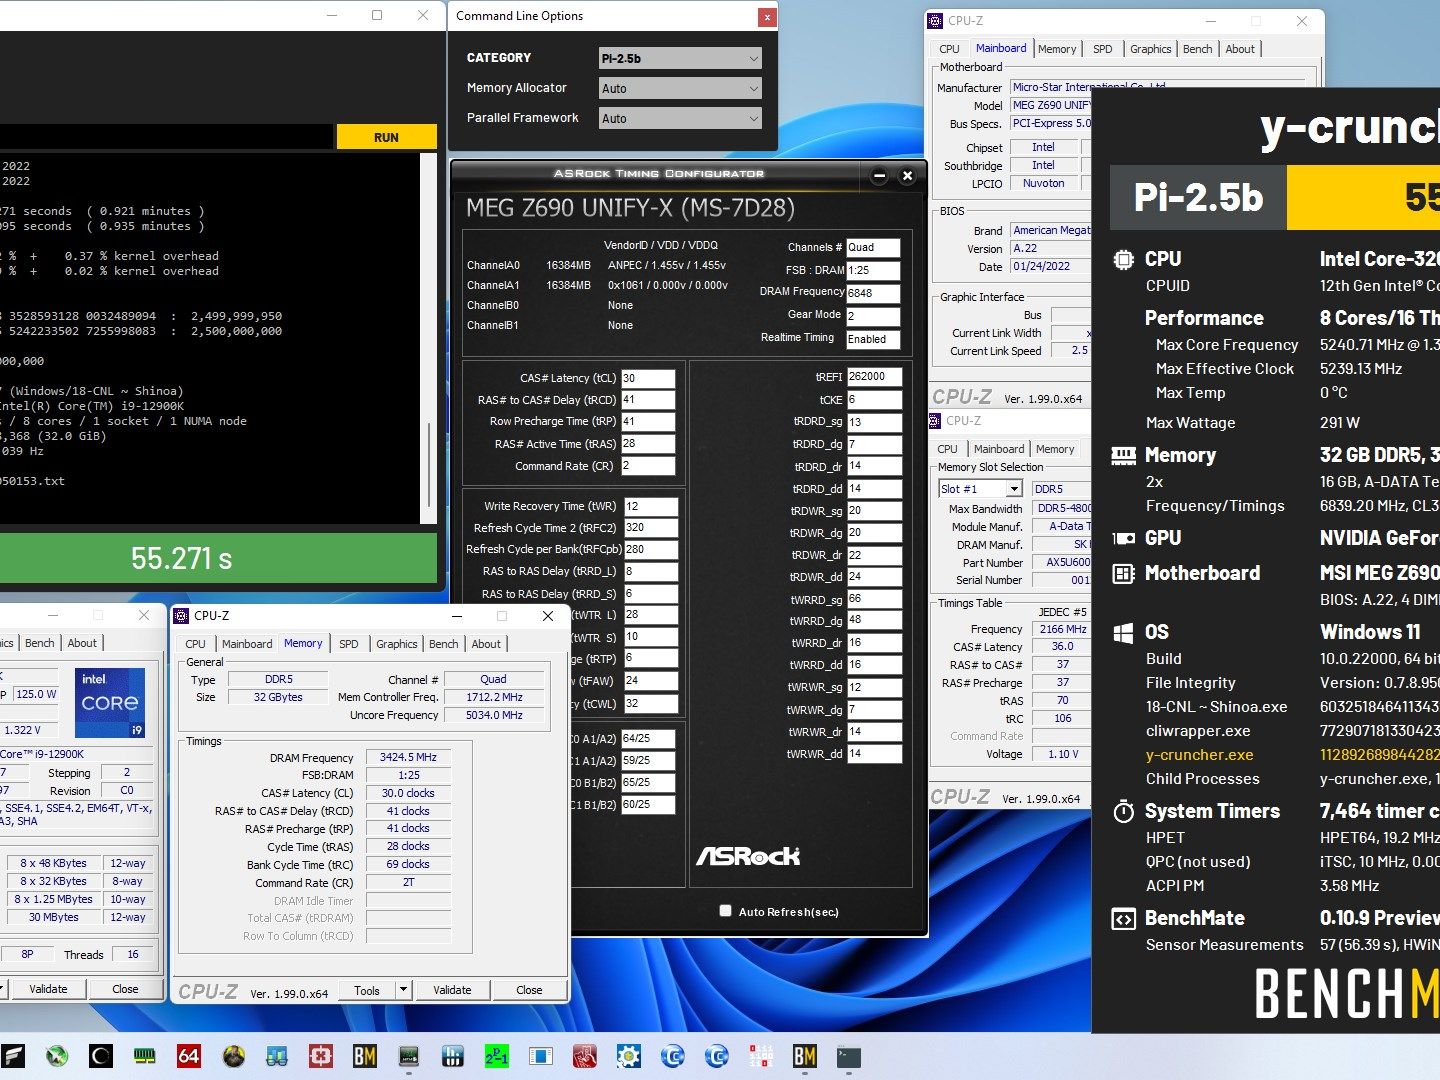The width and height of the screenshot is (1440, 1080).
Task: Open the stylized F taskbar icon
Action: tap(13, 1056)
